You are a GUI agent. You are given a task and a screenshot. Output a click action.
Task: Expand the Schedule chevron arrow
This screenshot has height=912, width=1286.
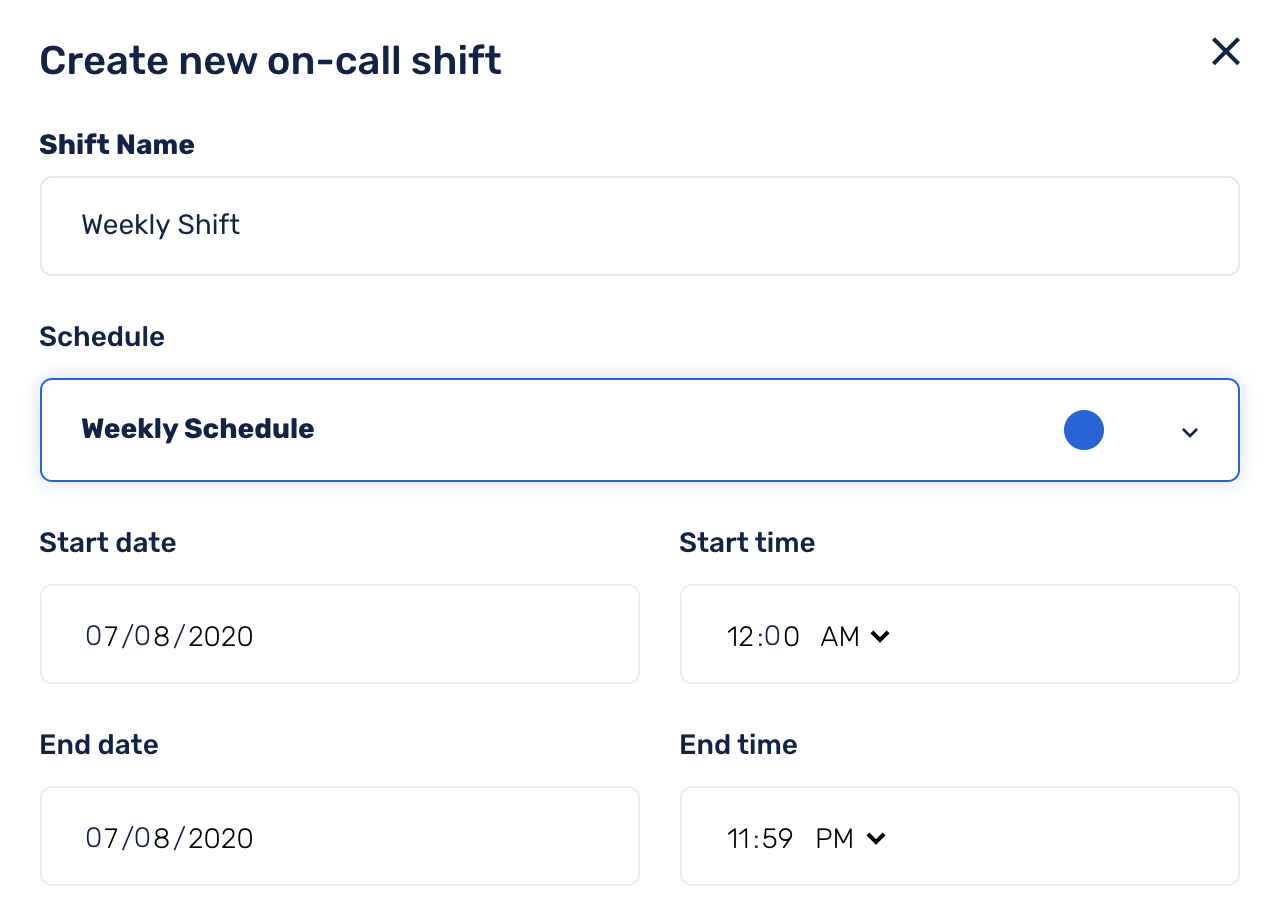(1189, 432)
